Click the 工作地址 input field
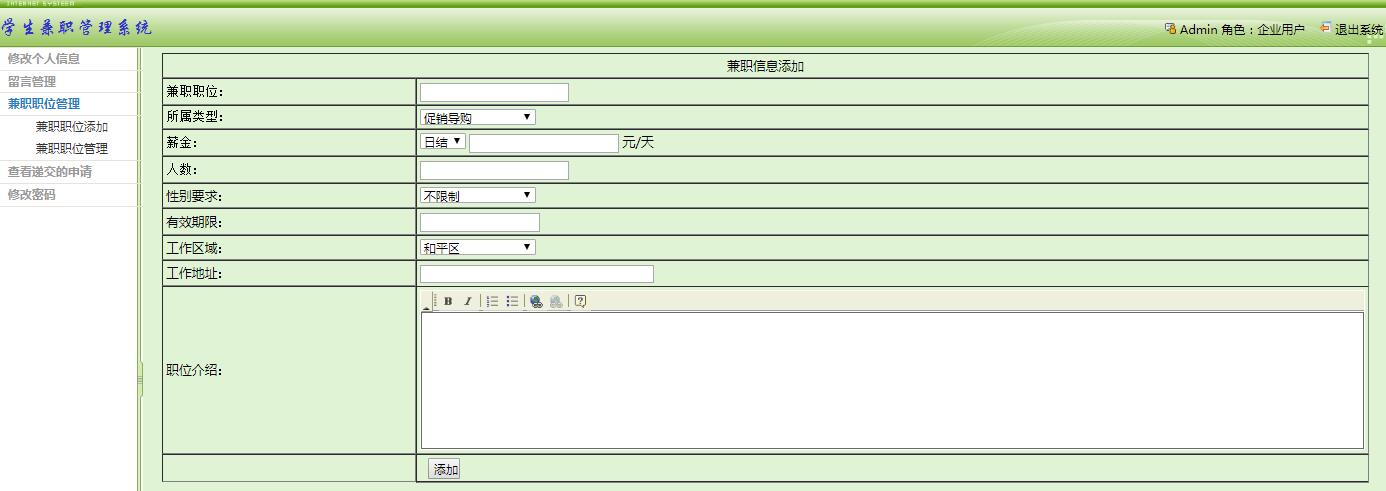Viewport: 1386px width, 491px height. 537,274
